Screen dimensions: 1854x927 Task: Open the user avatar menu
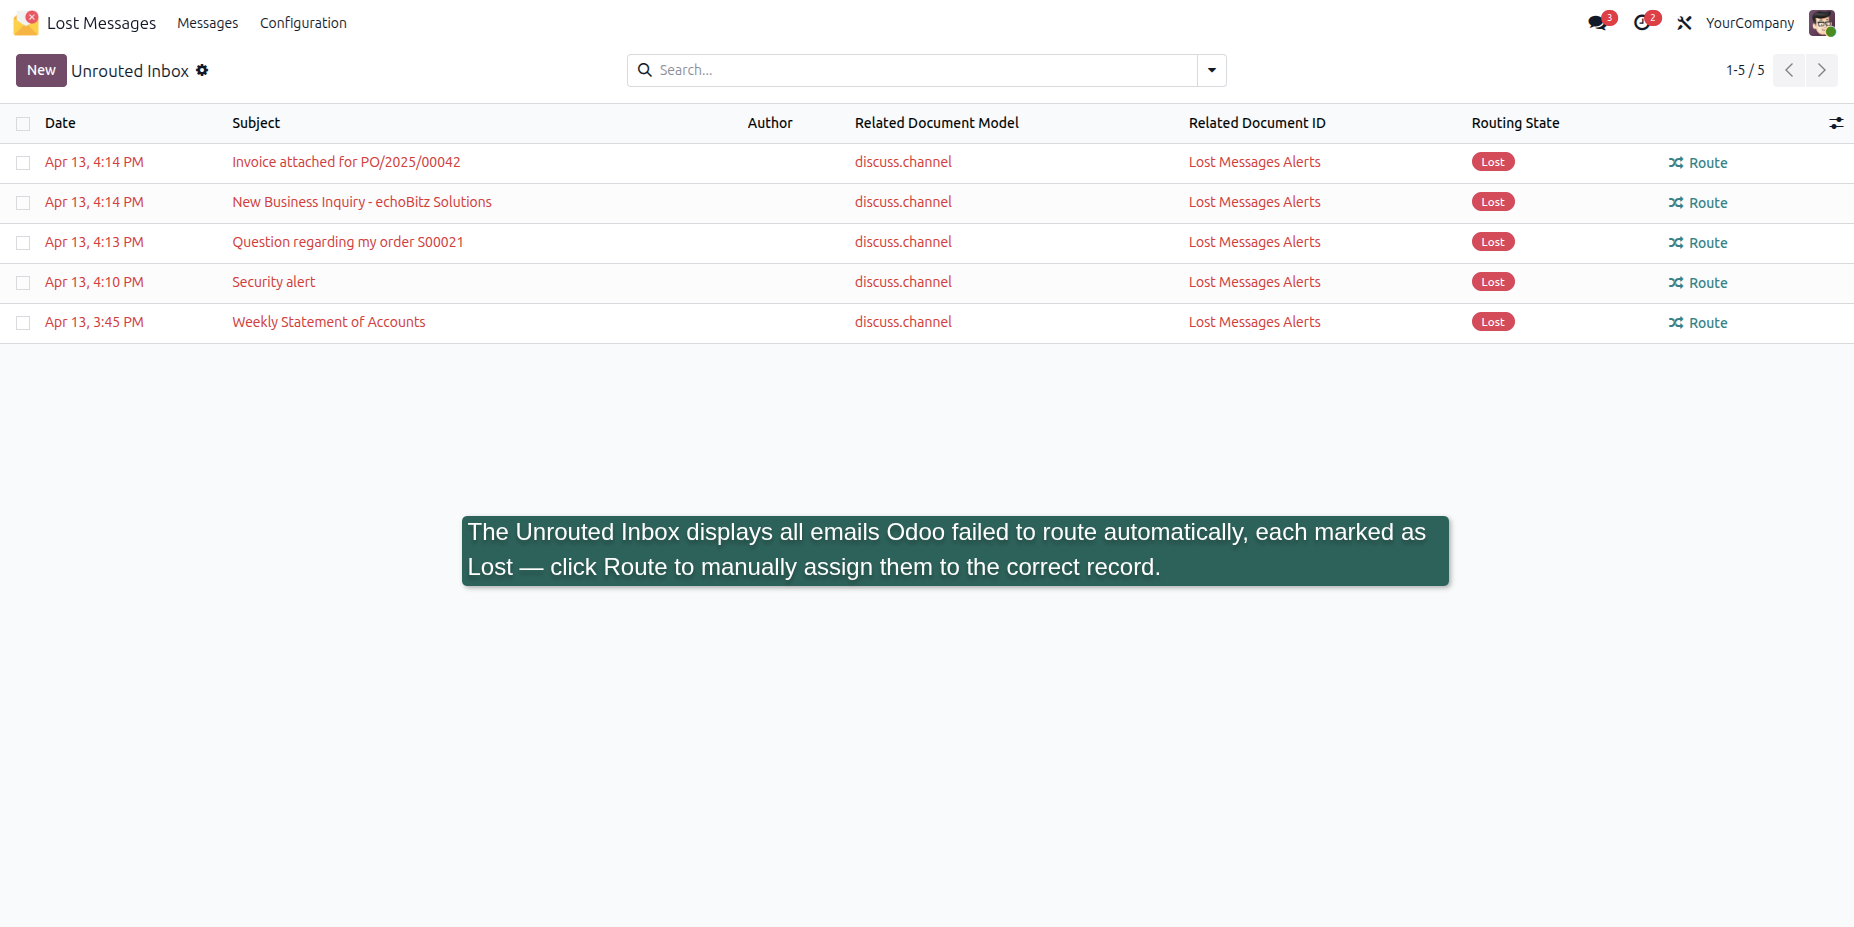point(1822,23)
